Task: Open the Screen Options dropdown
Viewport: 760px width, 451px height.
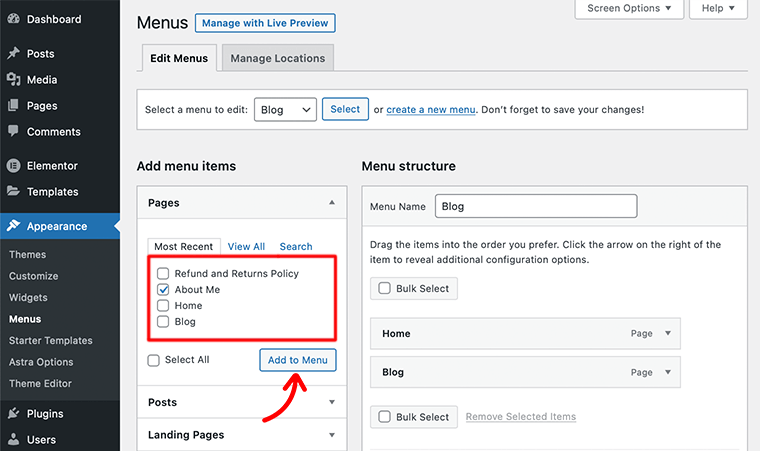Action: 629,8
